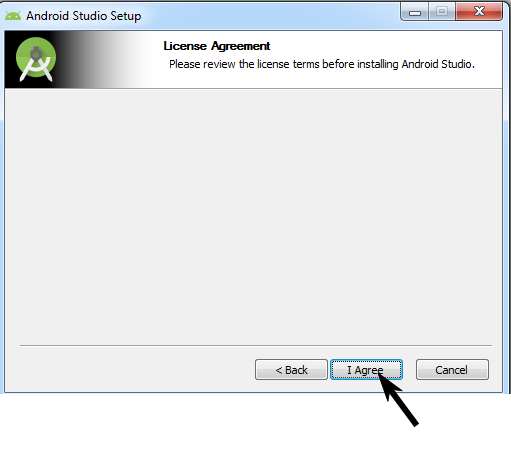The height and width of the screenshot is (453, 511).
Task: Click the white header area right of License Agreement
Action: click(383, 46)
